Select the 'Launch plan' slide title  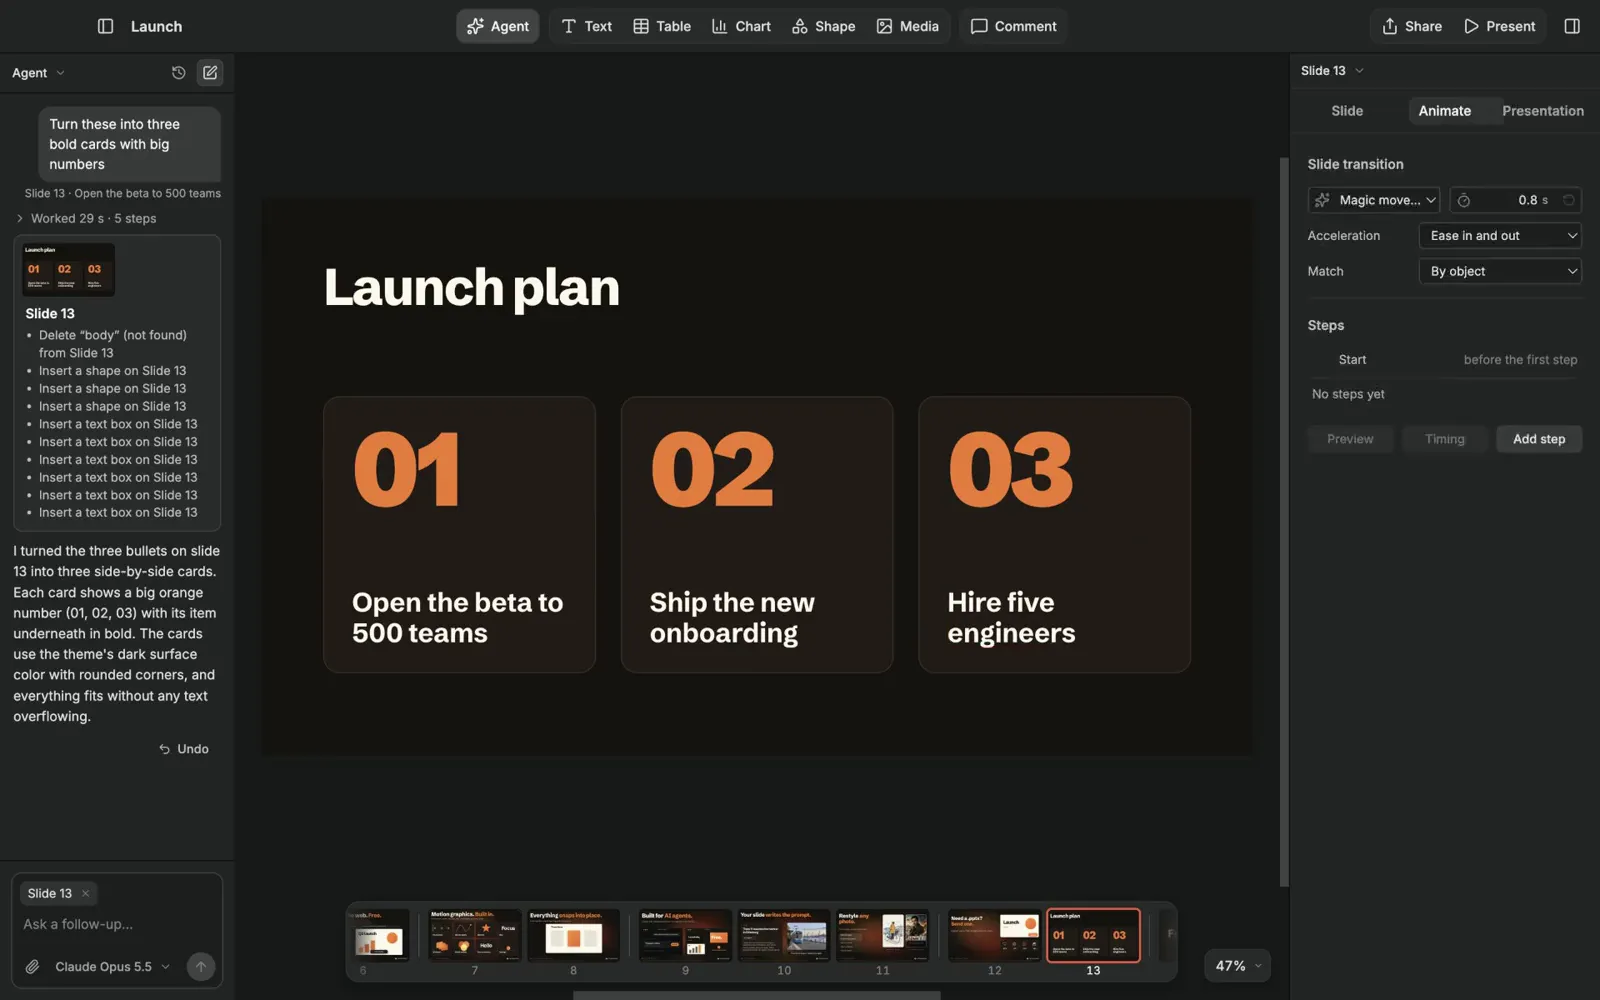tap(472, 288)
